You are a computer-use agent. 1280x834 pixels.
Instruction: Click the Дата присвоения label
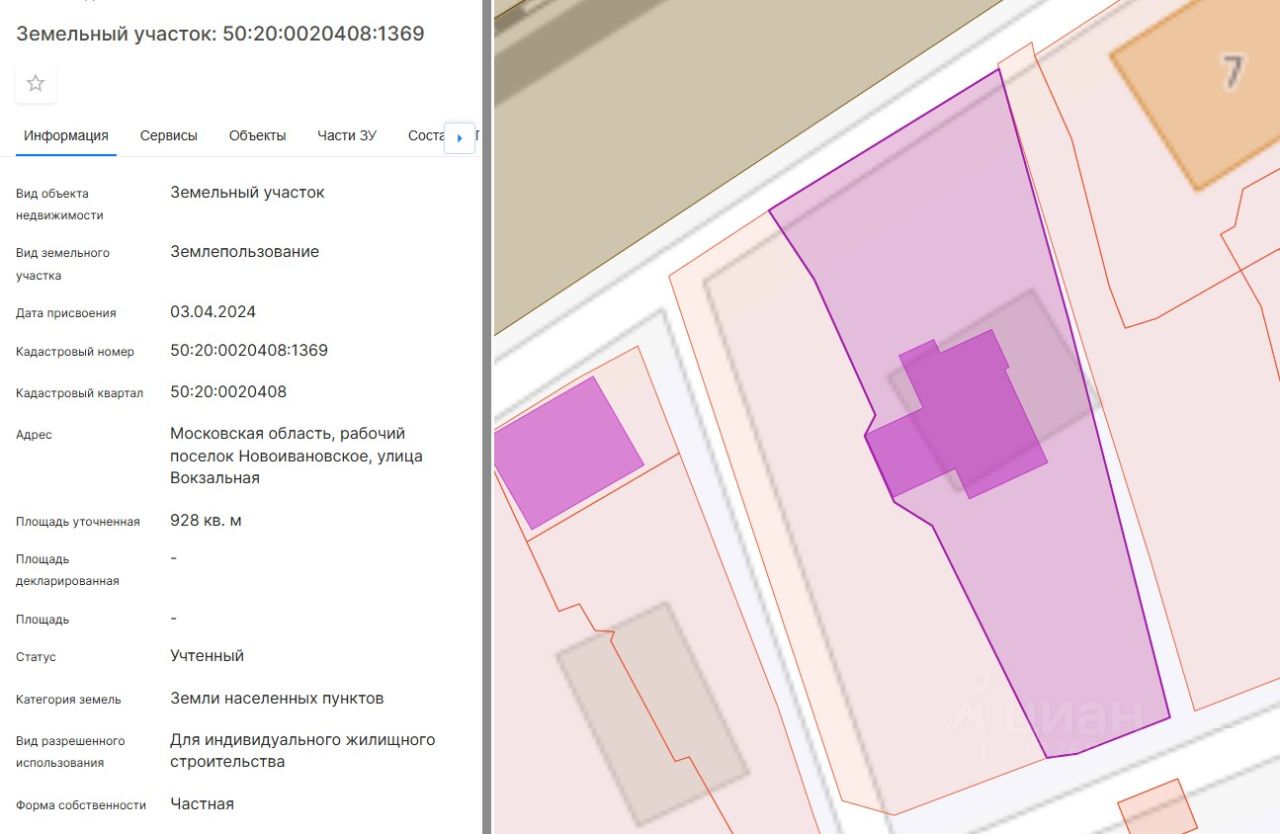tap(66, 314)
